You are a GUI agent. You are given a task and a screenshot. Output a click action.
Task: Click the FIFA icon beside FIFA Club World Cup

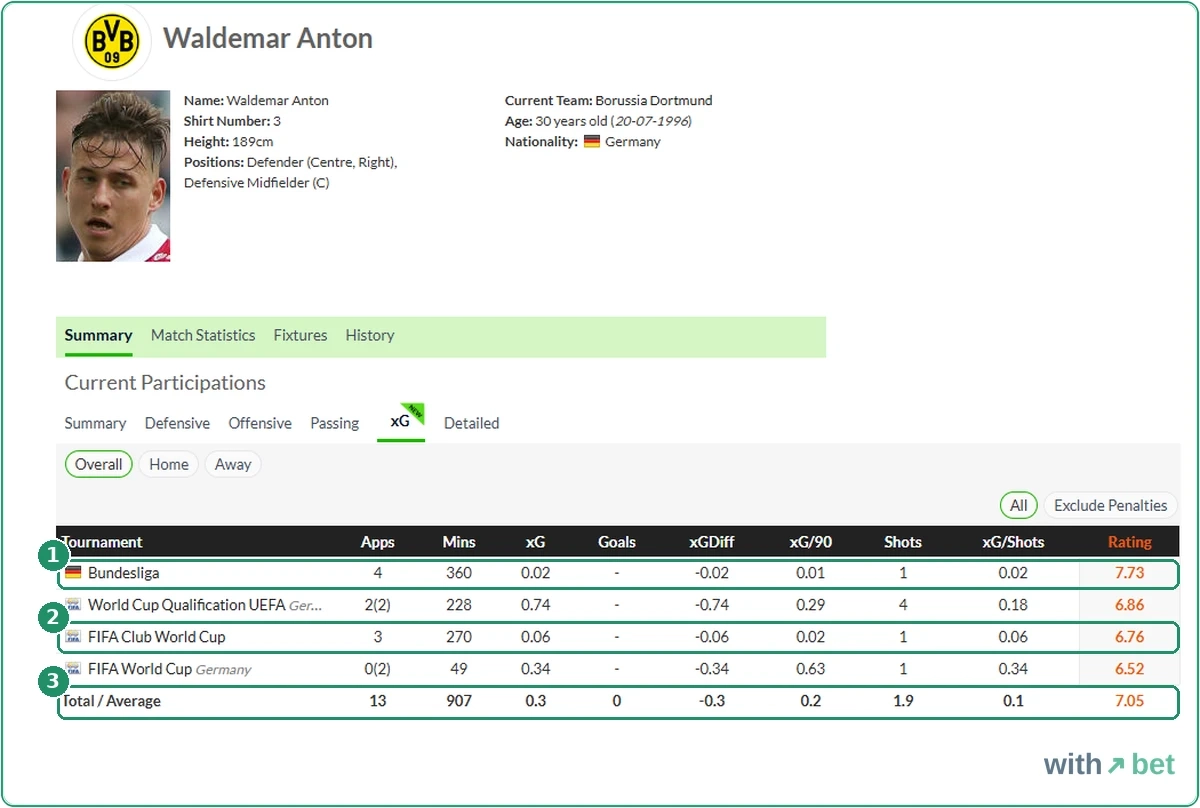point(73,637)
